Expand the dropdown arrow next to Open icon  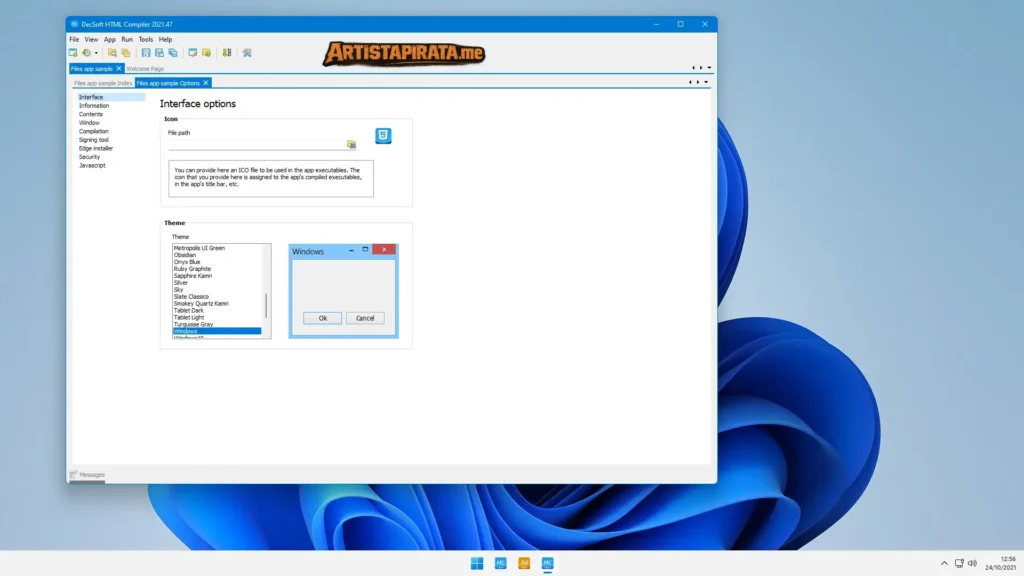(x=97, y=52)
